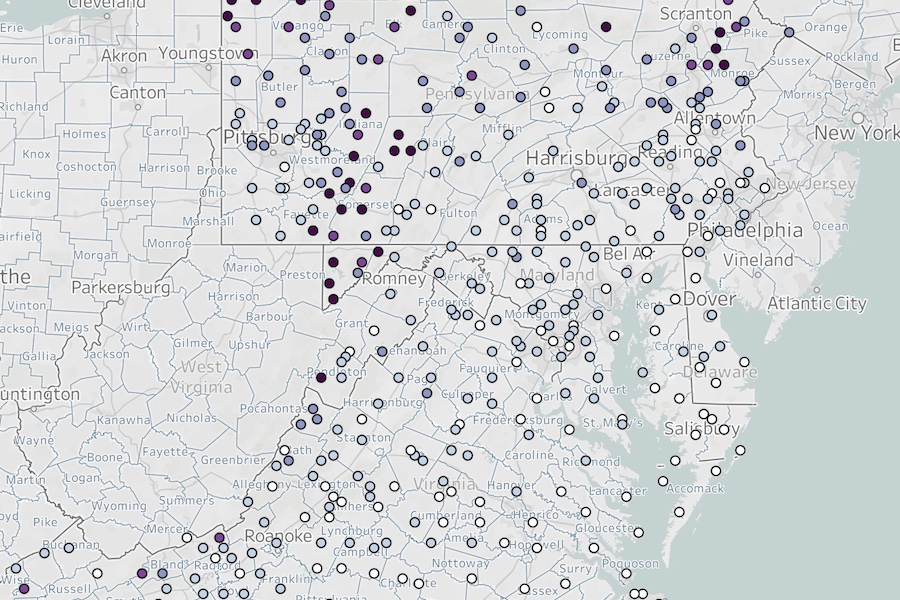The height and width of the screenshot is (600, 900).
Task: Click the Staunton label
Action: pyautogui.click(x=364, y=438)
